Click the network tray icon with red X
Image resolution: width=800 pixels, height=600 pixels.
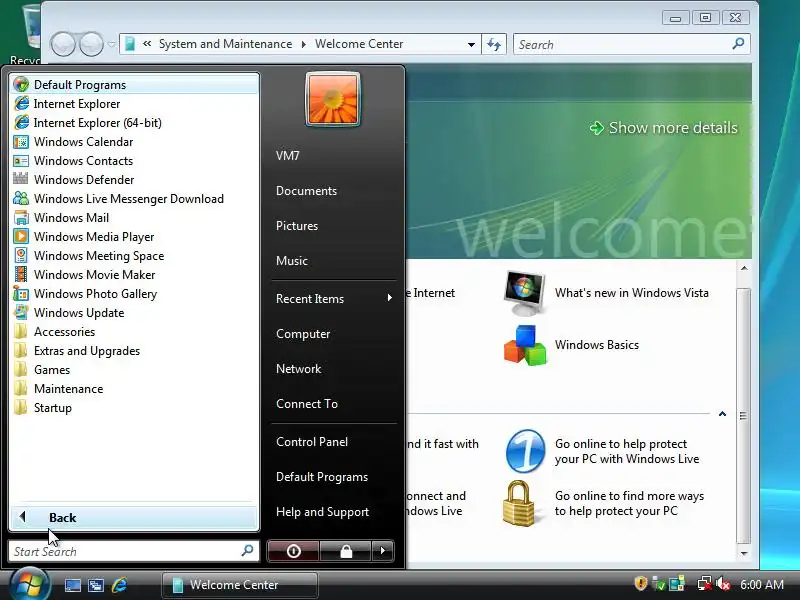[x=705, y=584]
